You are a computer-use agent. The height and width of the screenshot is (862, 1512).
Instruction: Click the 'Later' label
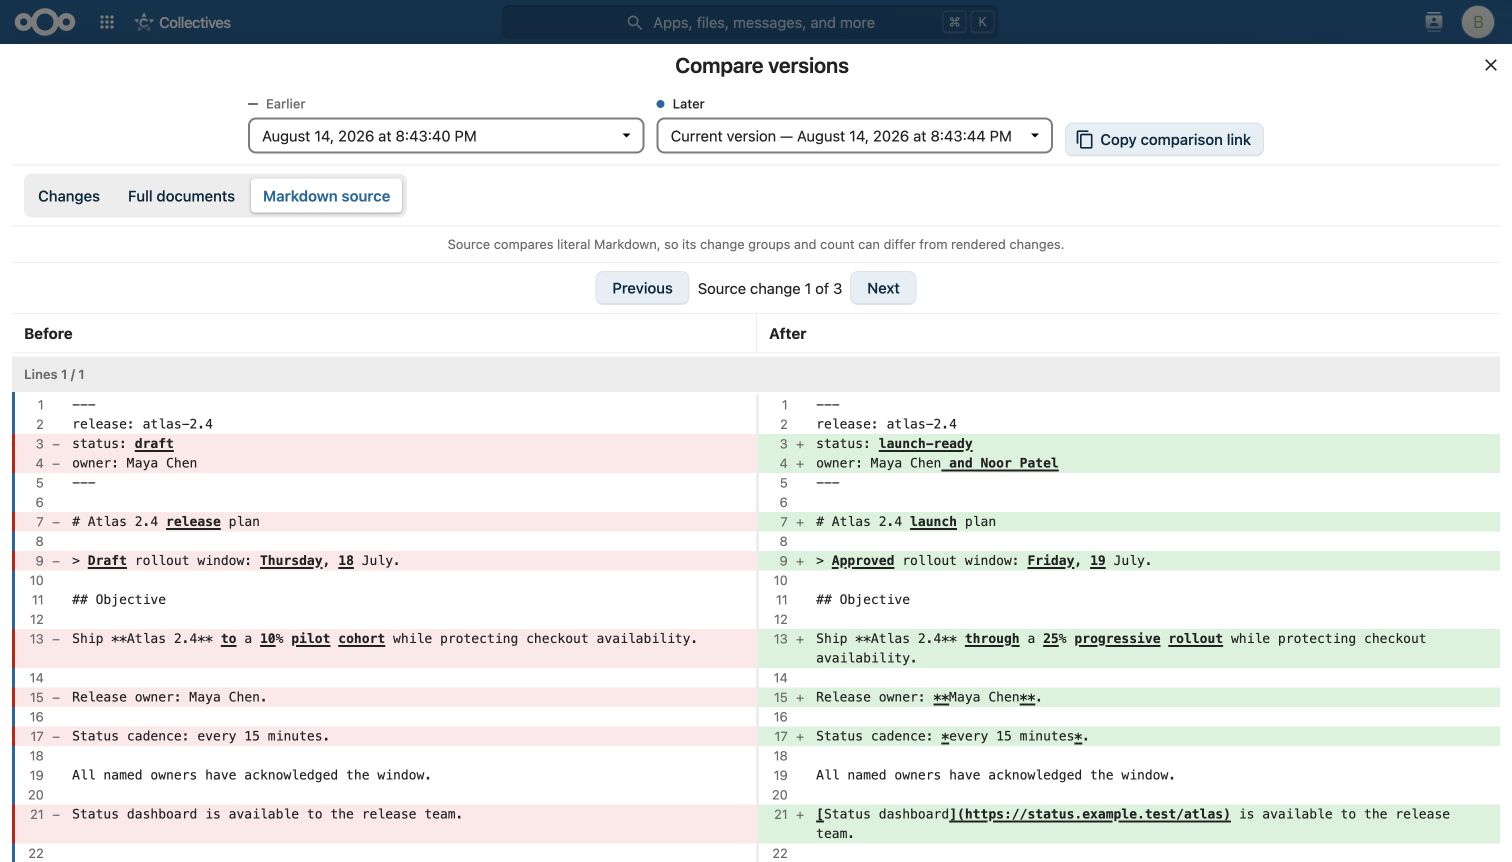[x=688, y=104]
